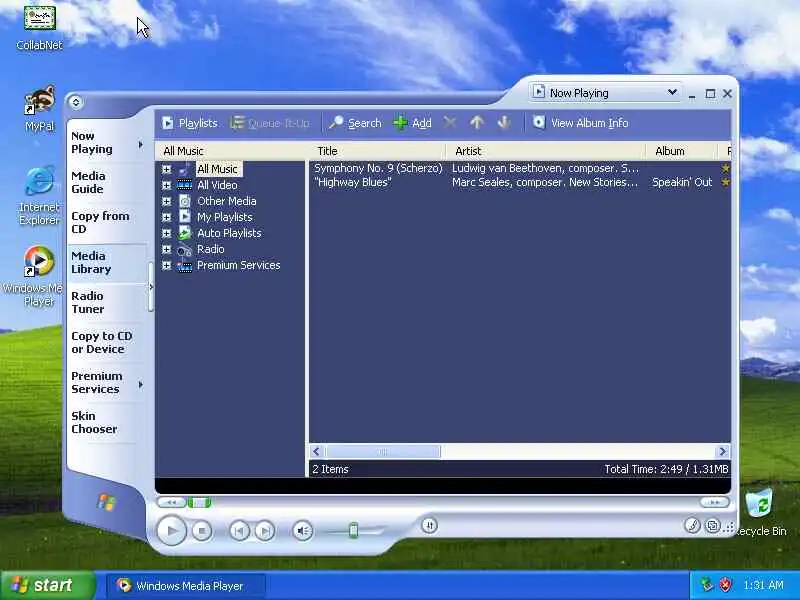Expand the Other Media tree node
This screenshot has width=800, height=600.
click(x=166, y=201)
